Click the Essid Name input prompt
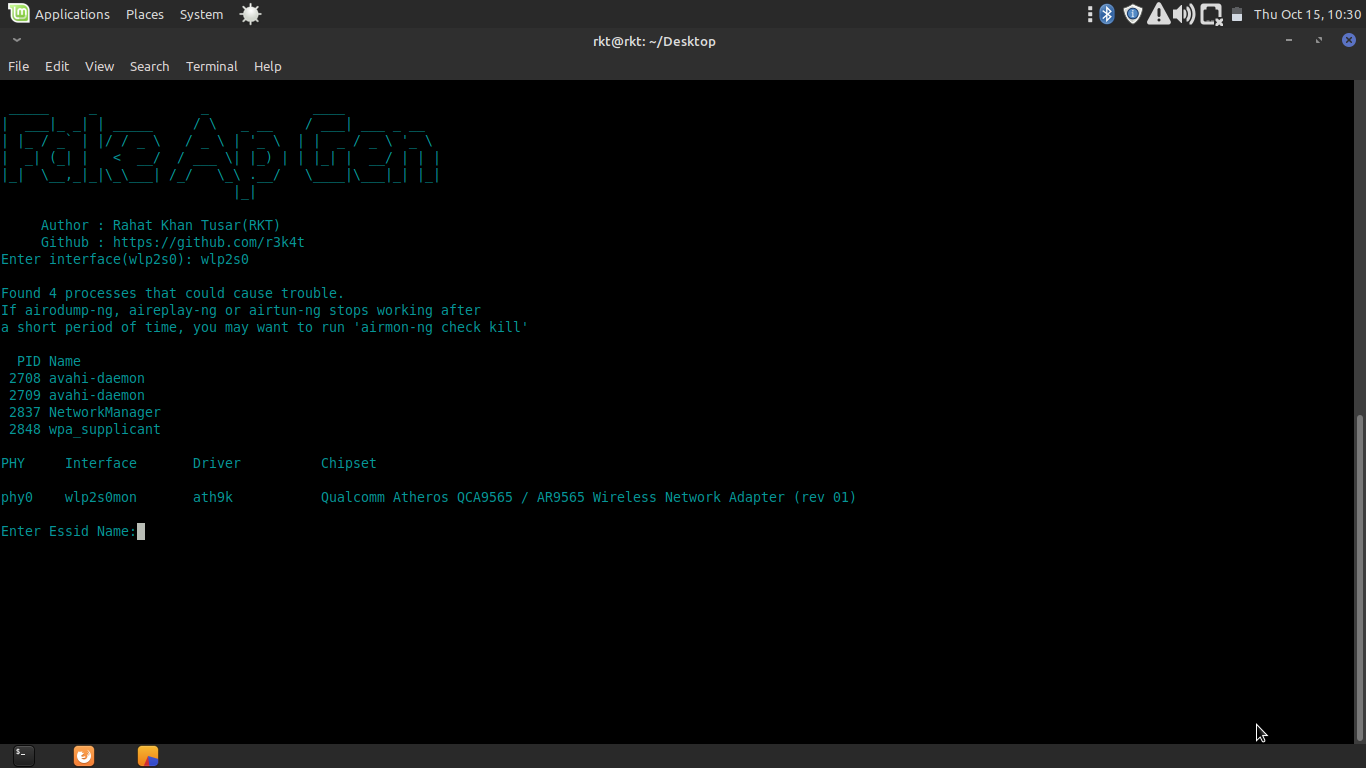This screenshot has width=1366, height=768. pos(141,531)
